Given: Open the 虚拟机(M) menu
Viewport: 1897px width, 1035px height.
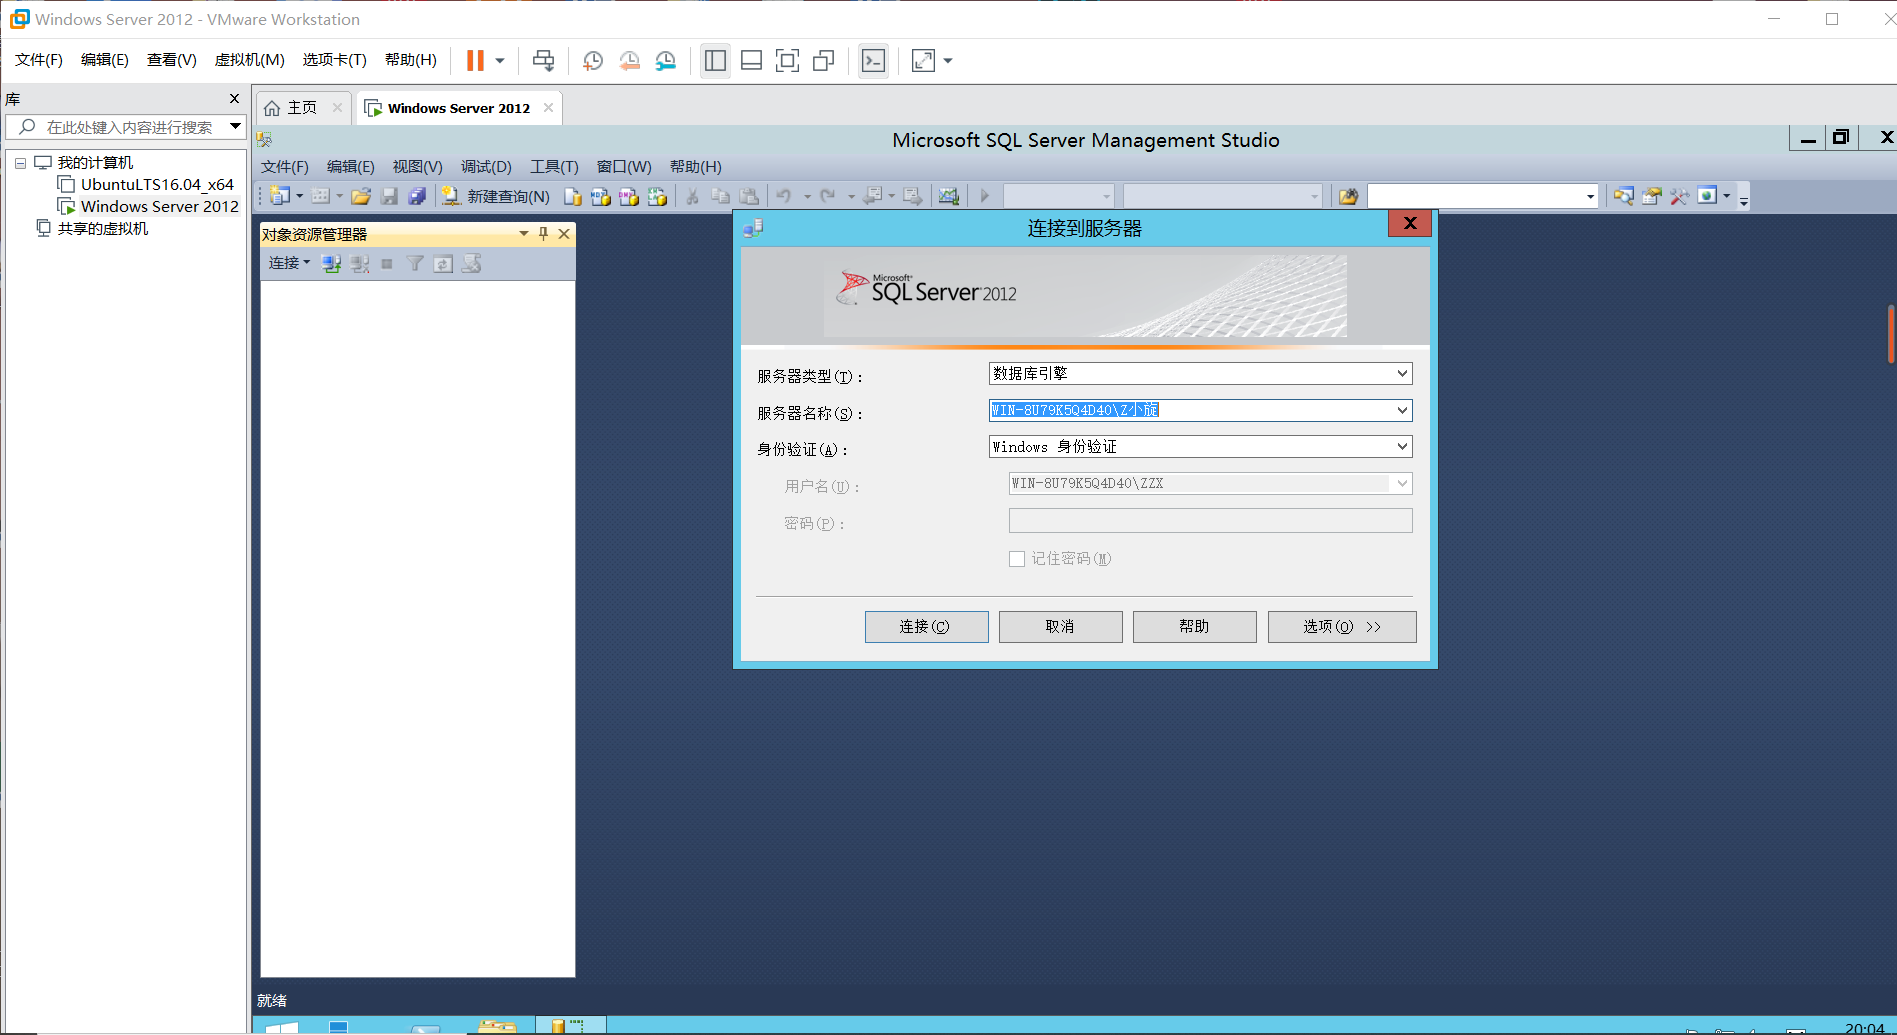Looking at the screenshot, I should pos(249,59).
